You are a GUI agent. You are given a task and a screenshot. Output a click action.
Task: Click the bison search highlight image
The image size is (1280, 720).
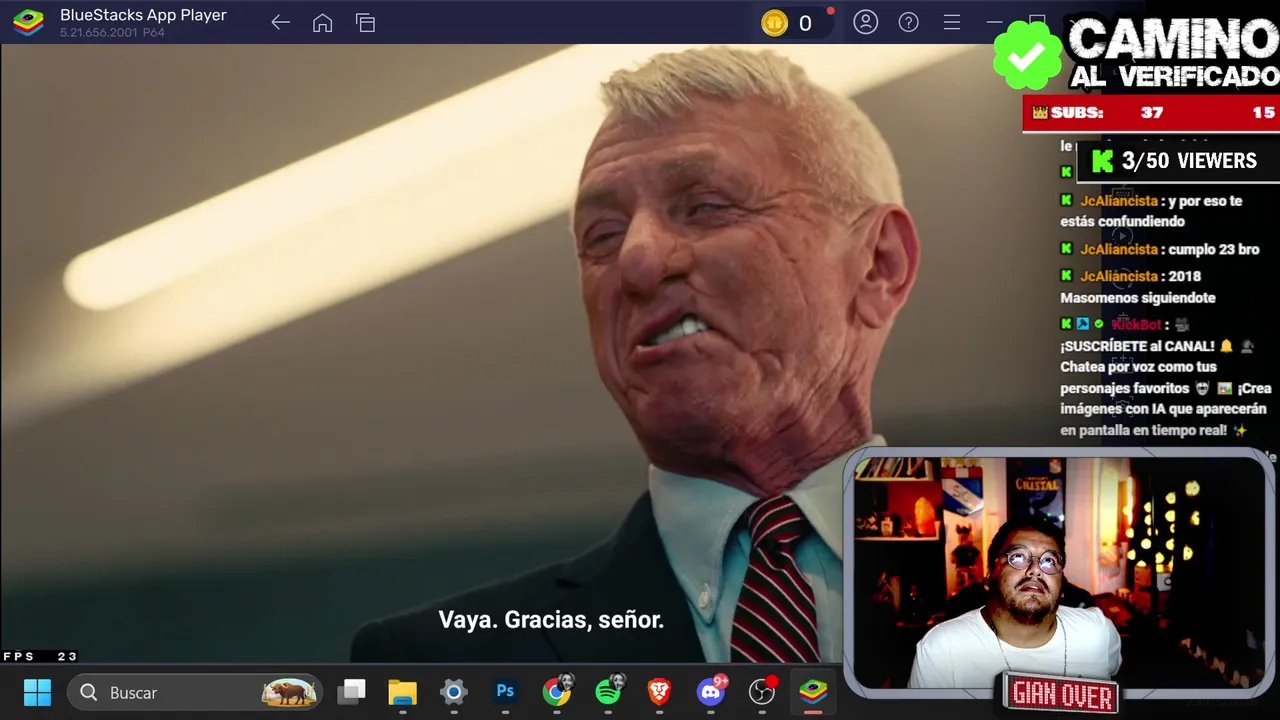[289, 692]
